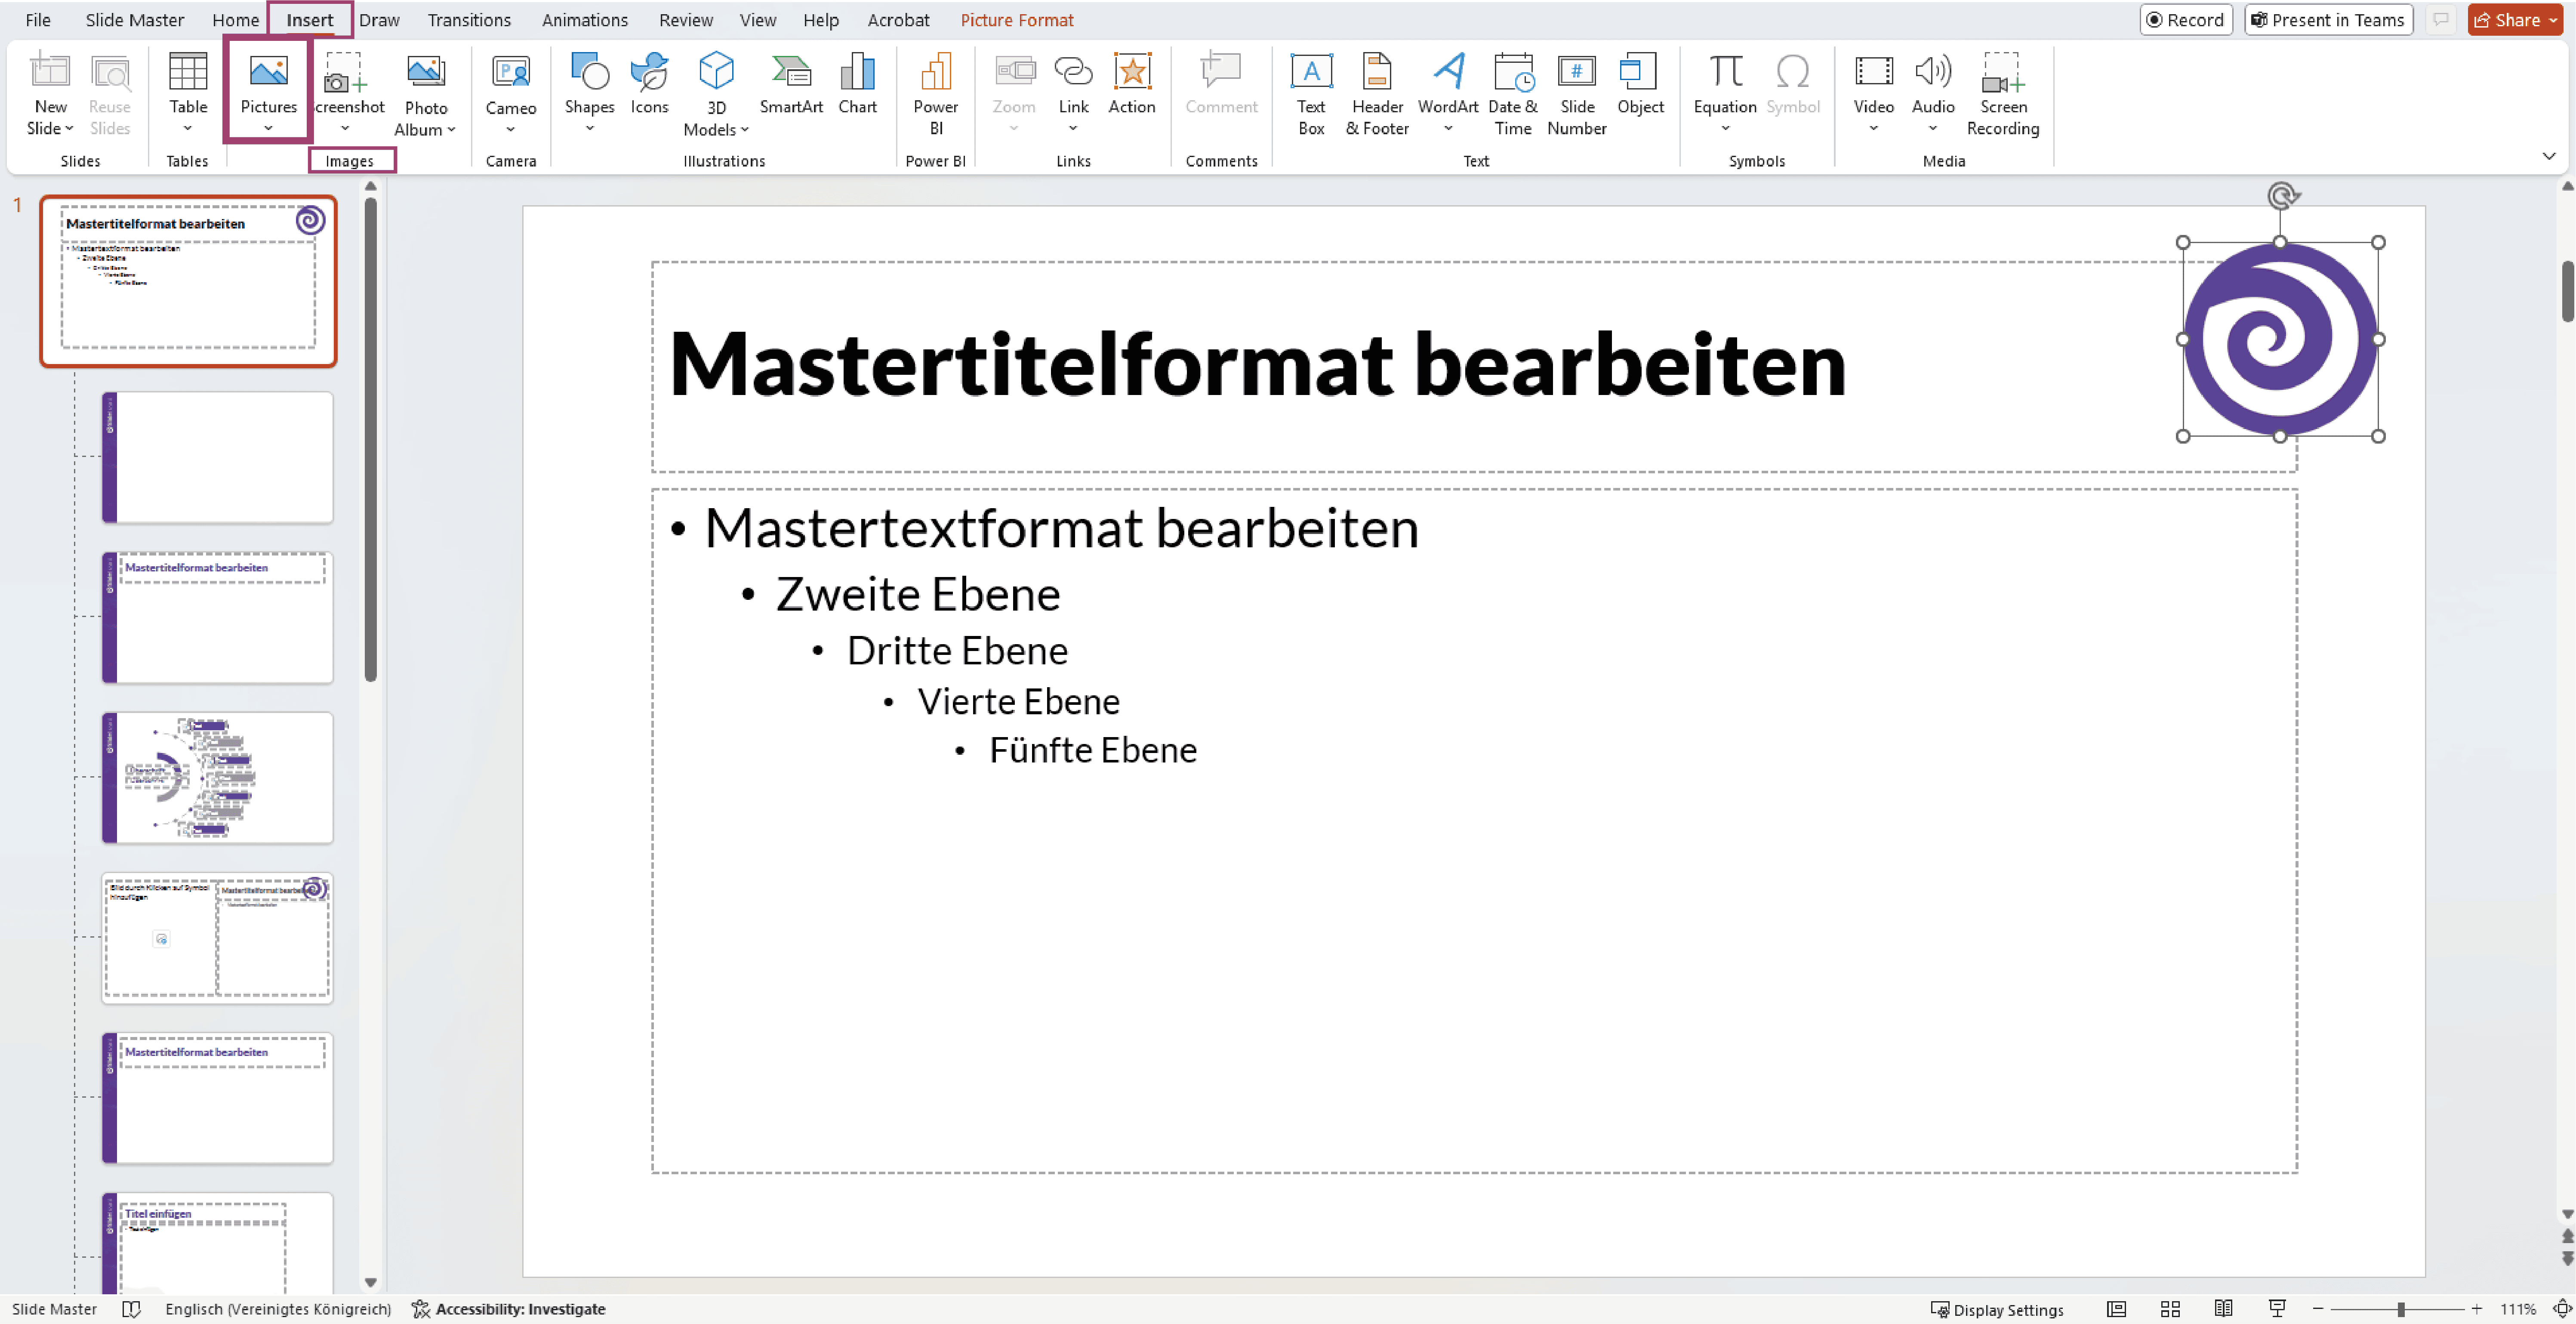
Task: Click the zoom slider handle
Action: pyautogui.click(x=2400, y=1309)
